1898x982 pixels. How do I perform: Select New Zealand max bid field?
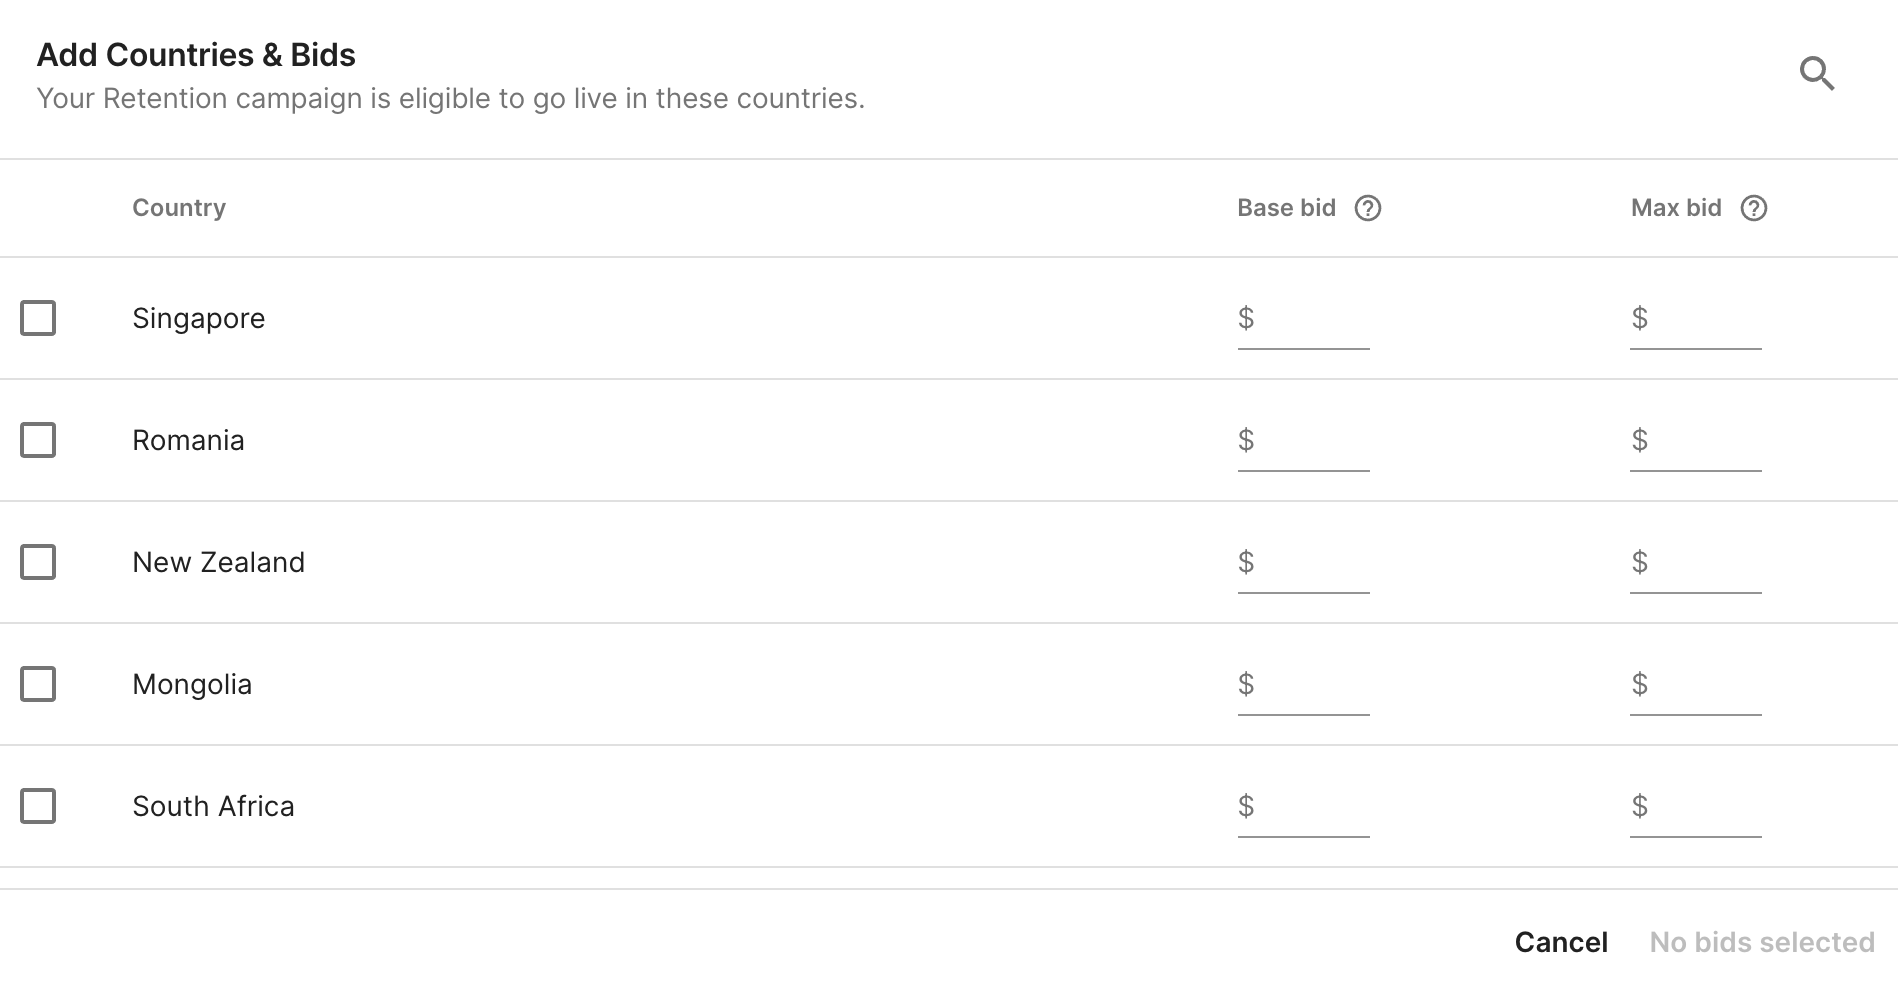pyautogui.click(x=1702, y=563)
